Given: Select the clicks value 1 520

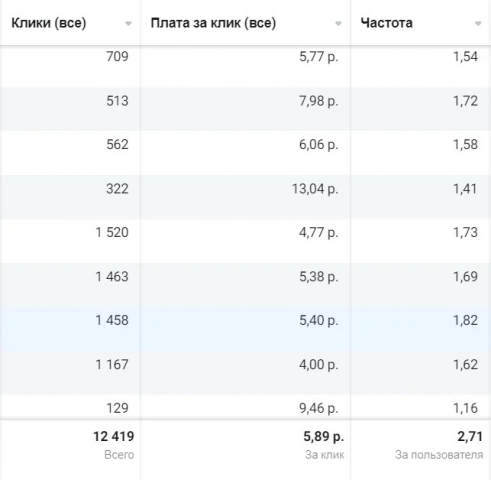Looking at the screenshot, I should pos(112,232).
